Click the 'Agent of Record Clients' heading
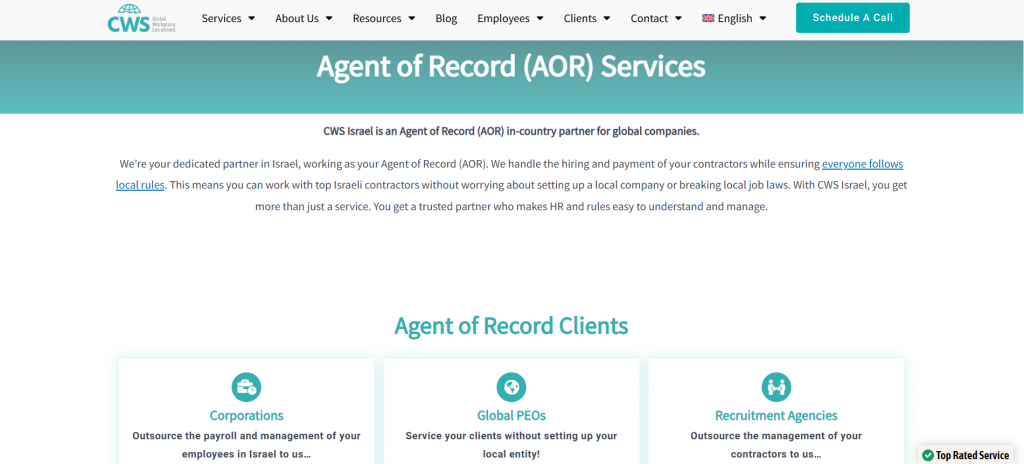 [x=511, y=325]
